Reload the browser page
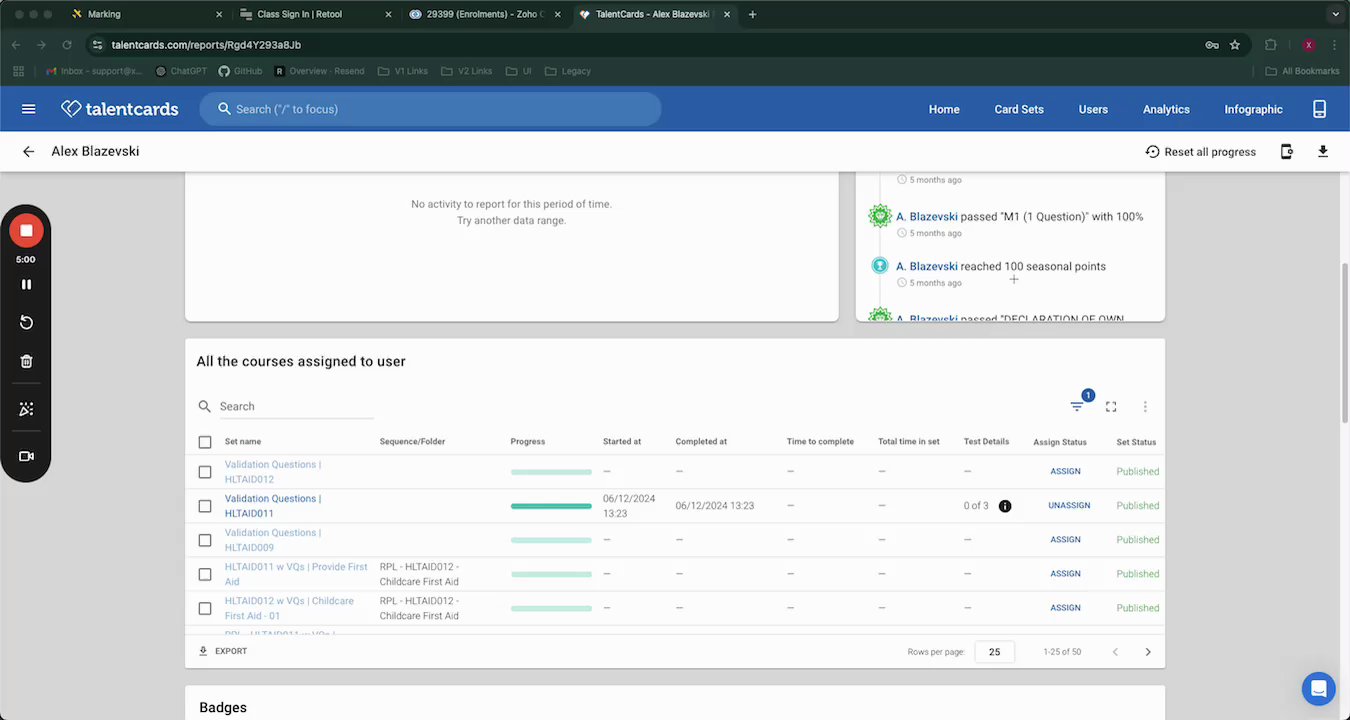Screen dimensions: 1350x720 click(67, 45)
